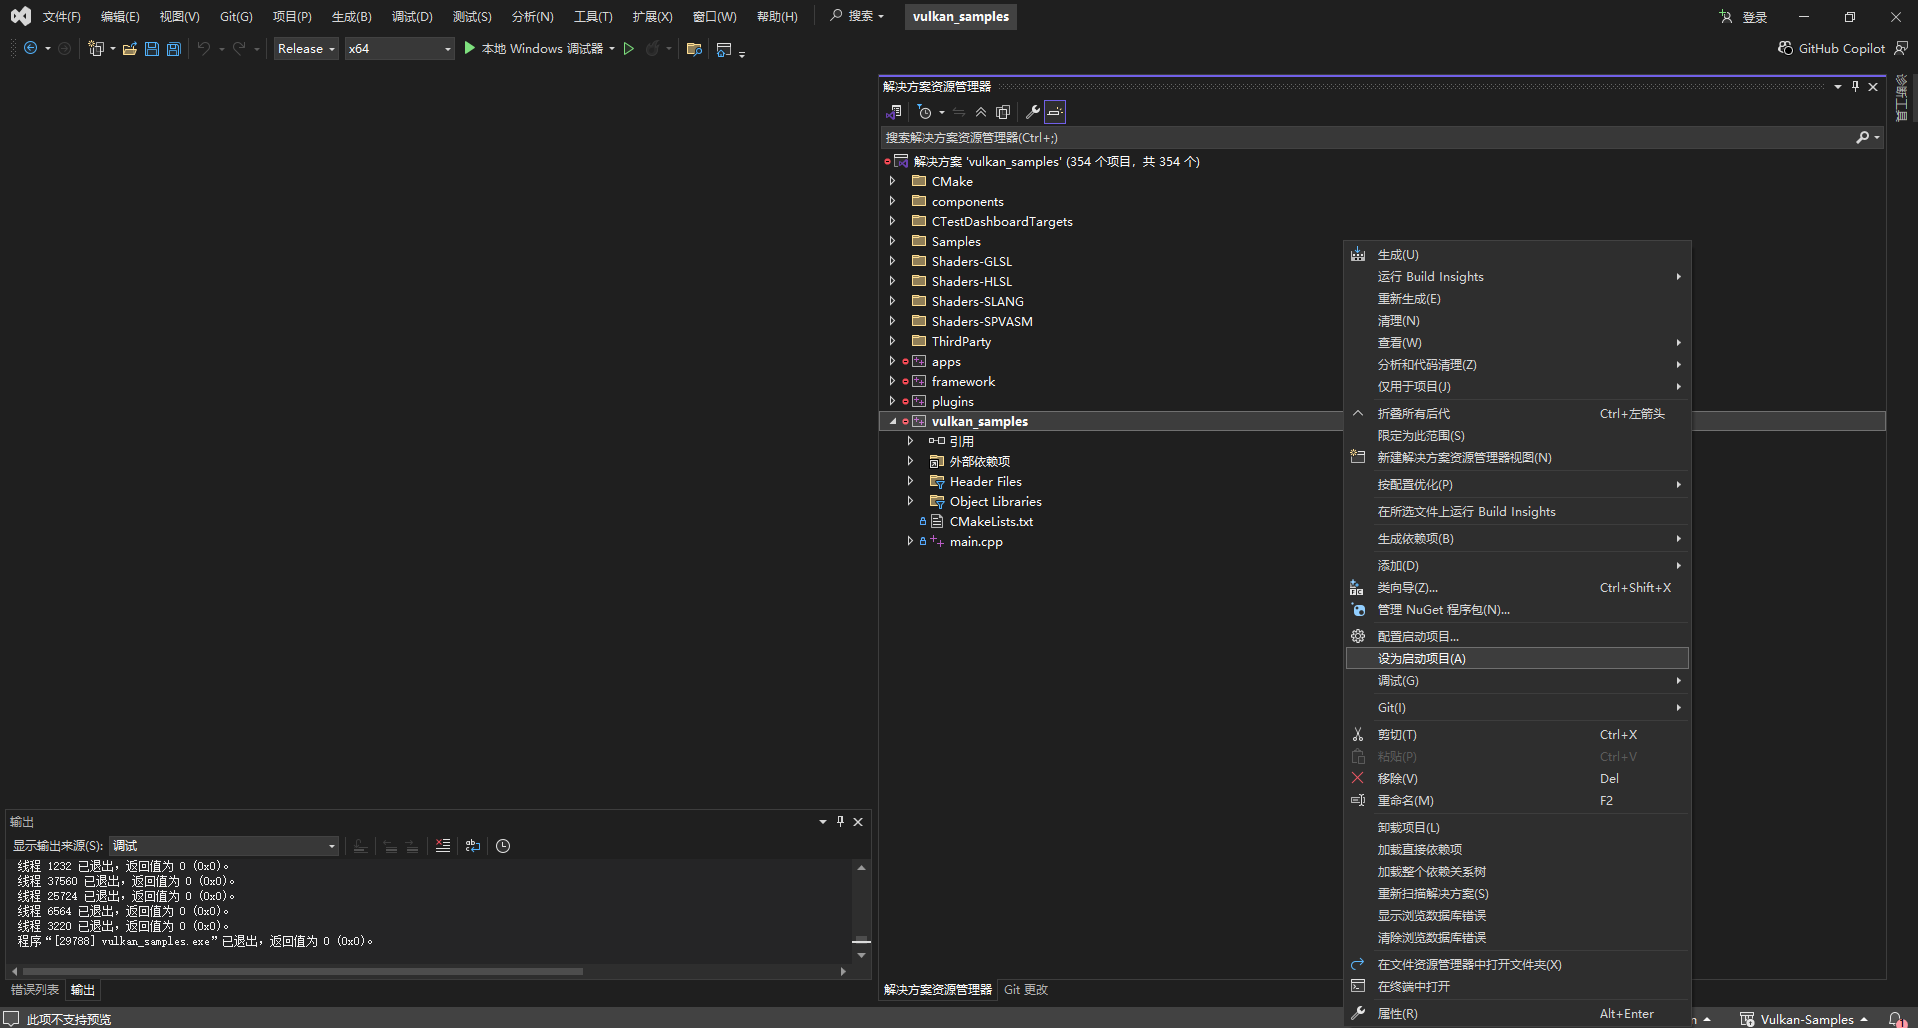Click the new project toolbar icon
This screenshot has width=1918, height=1028.
tap(95, 48)
